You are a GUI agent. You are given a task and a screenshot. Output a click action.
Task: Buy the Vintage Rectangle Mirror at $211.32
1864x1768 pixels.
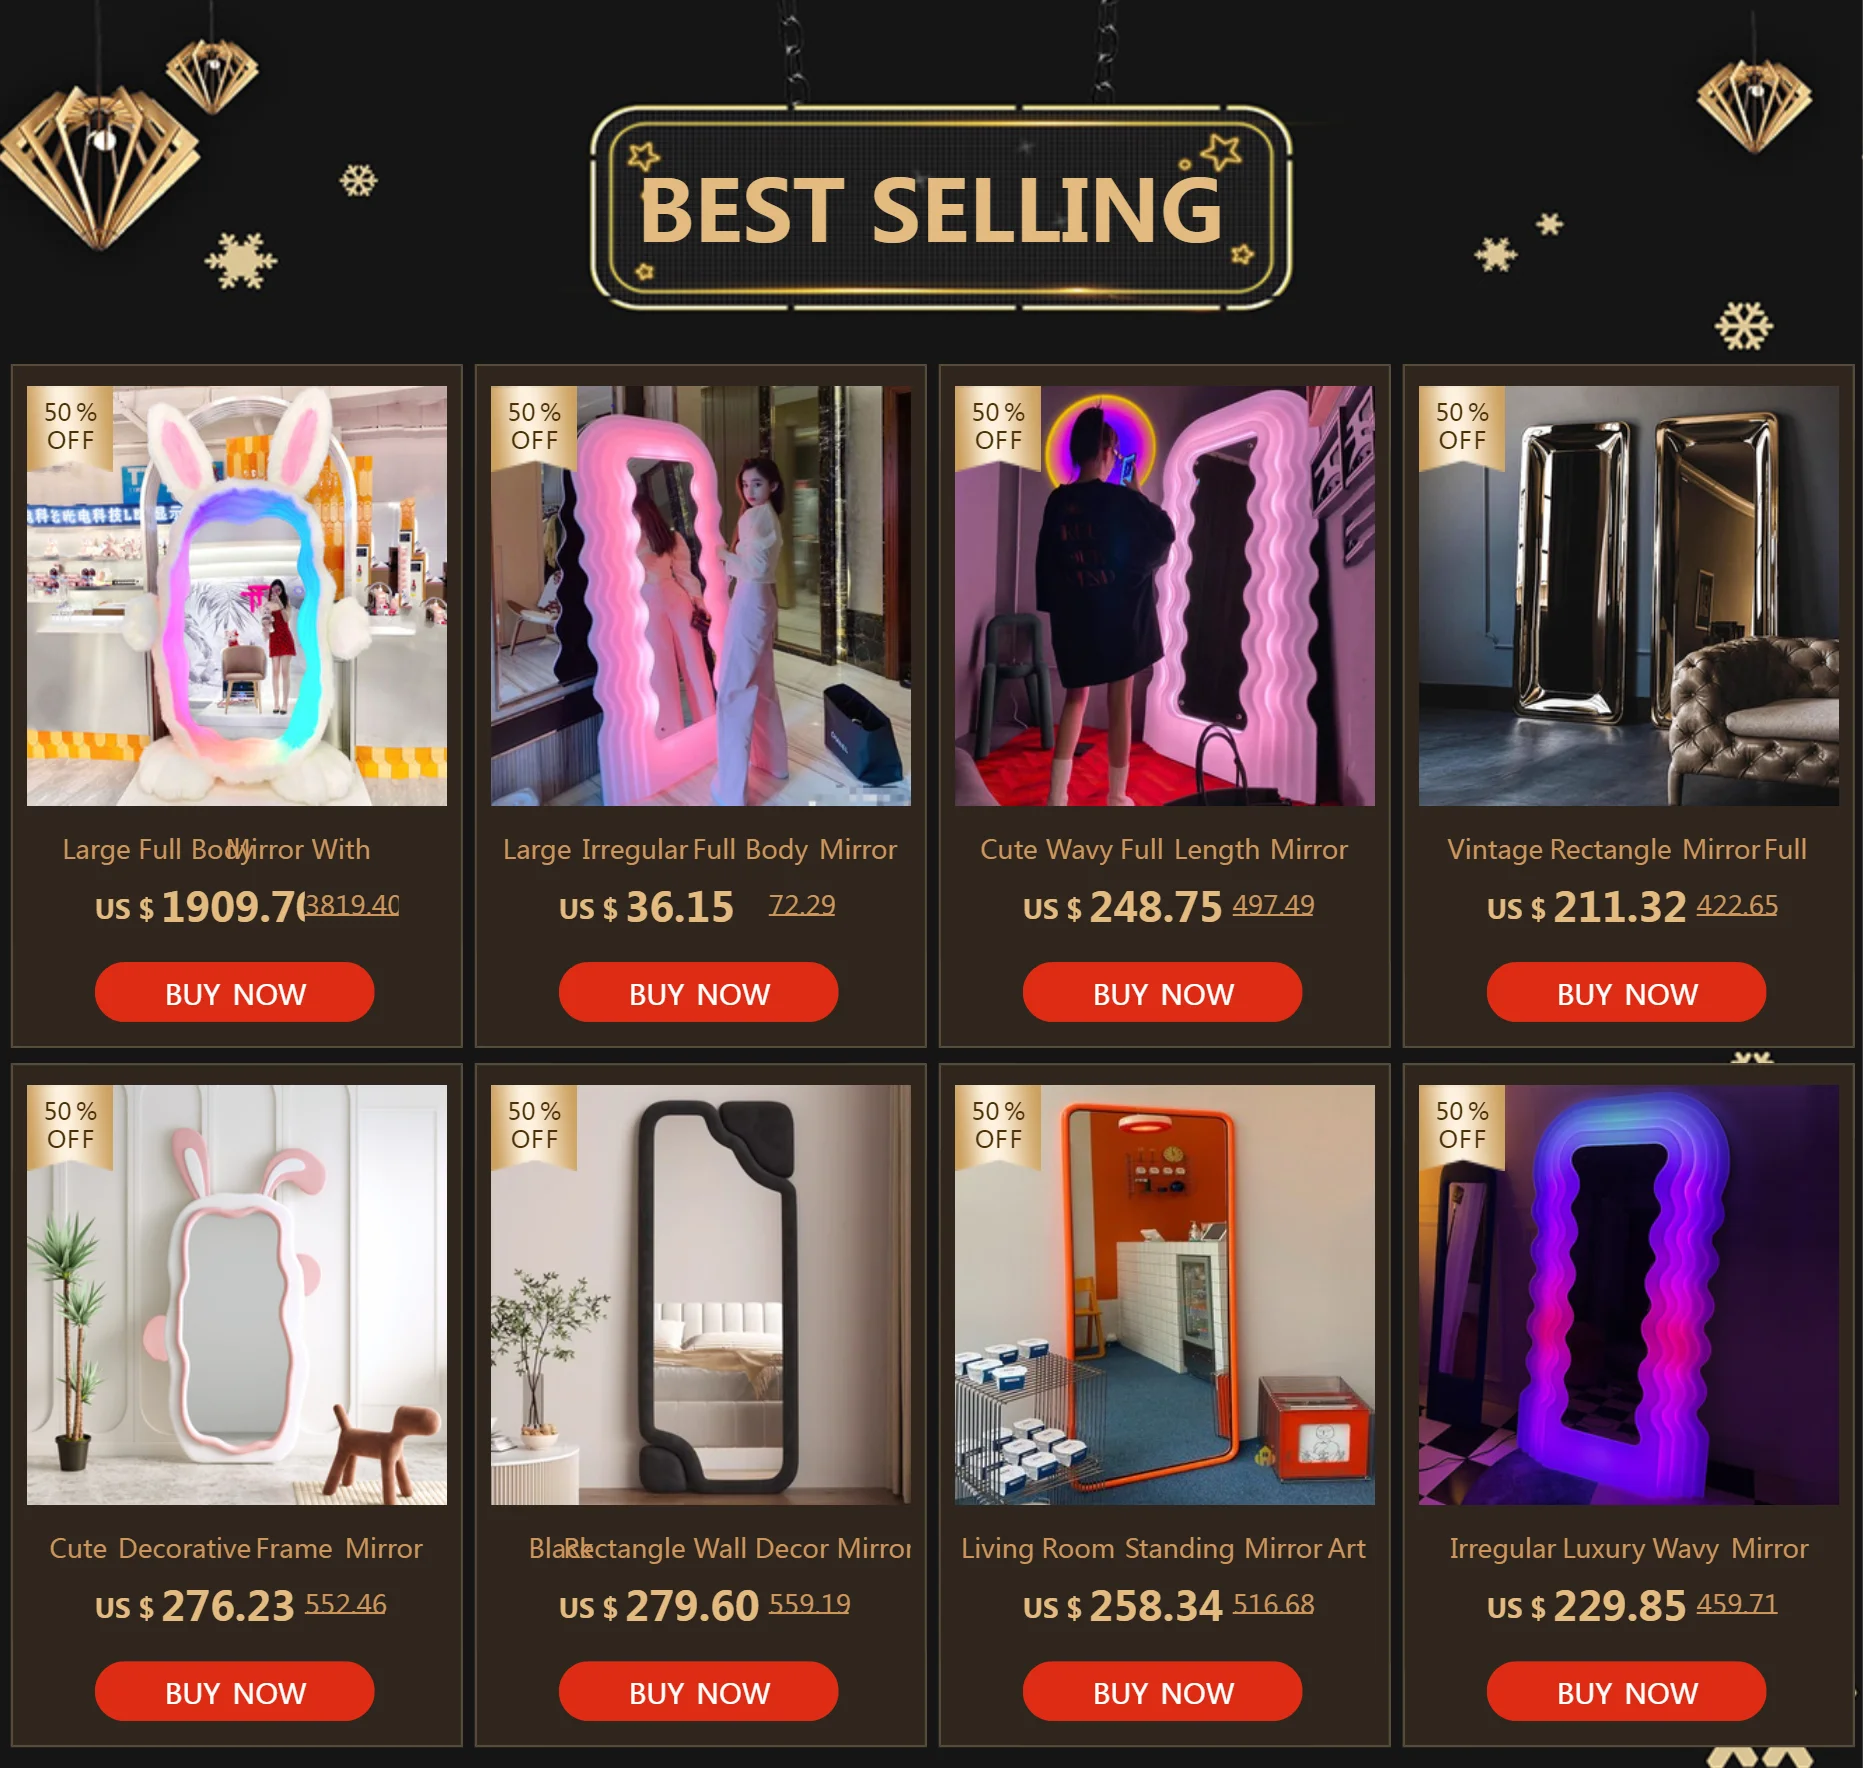(1627, 992)
